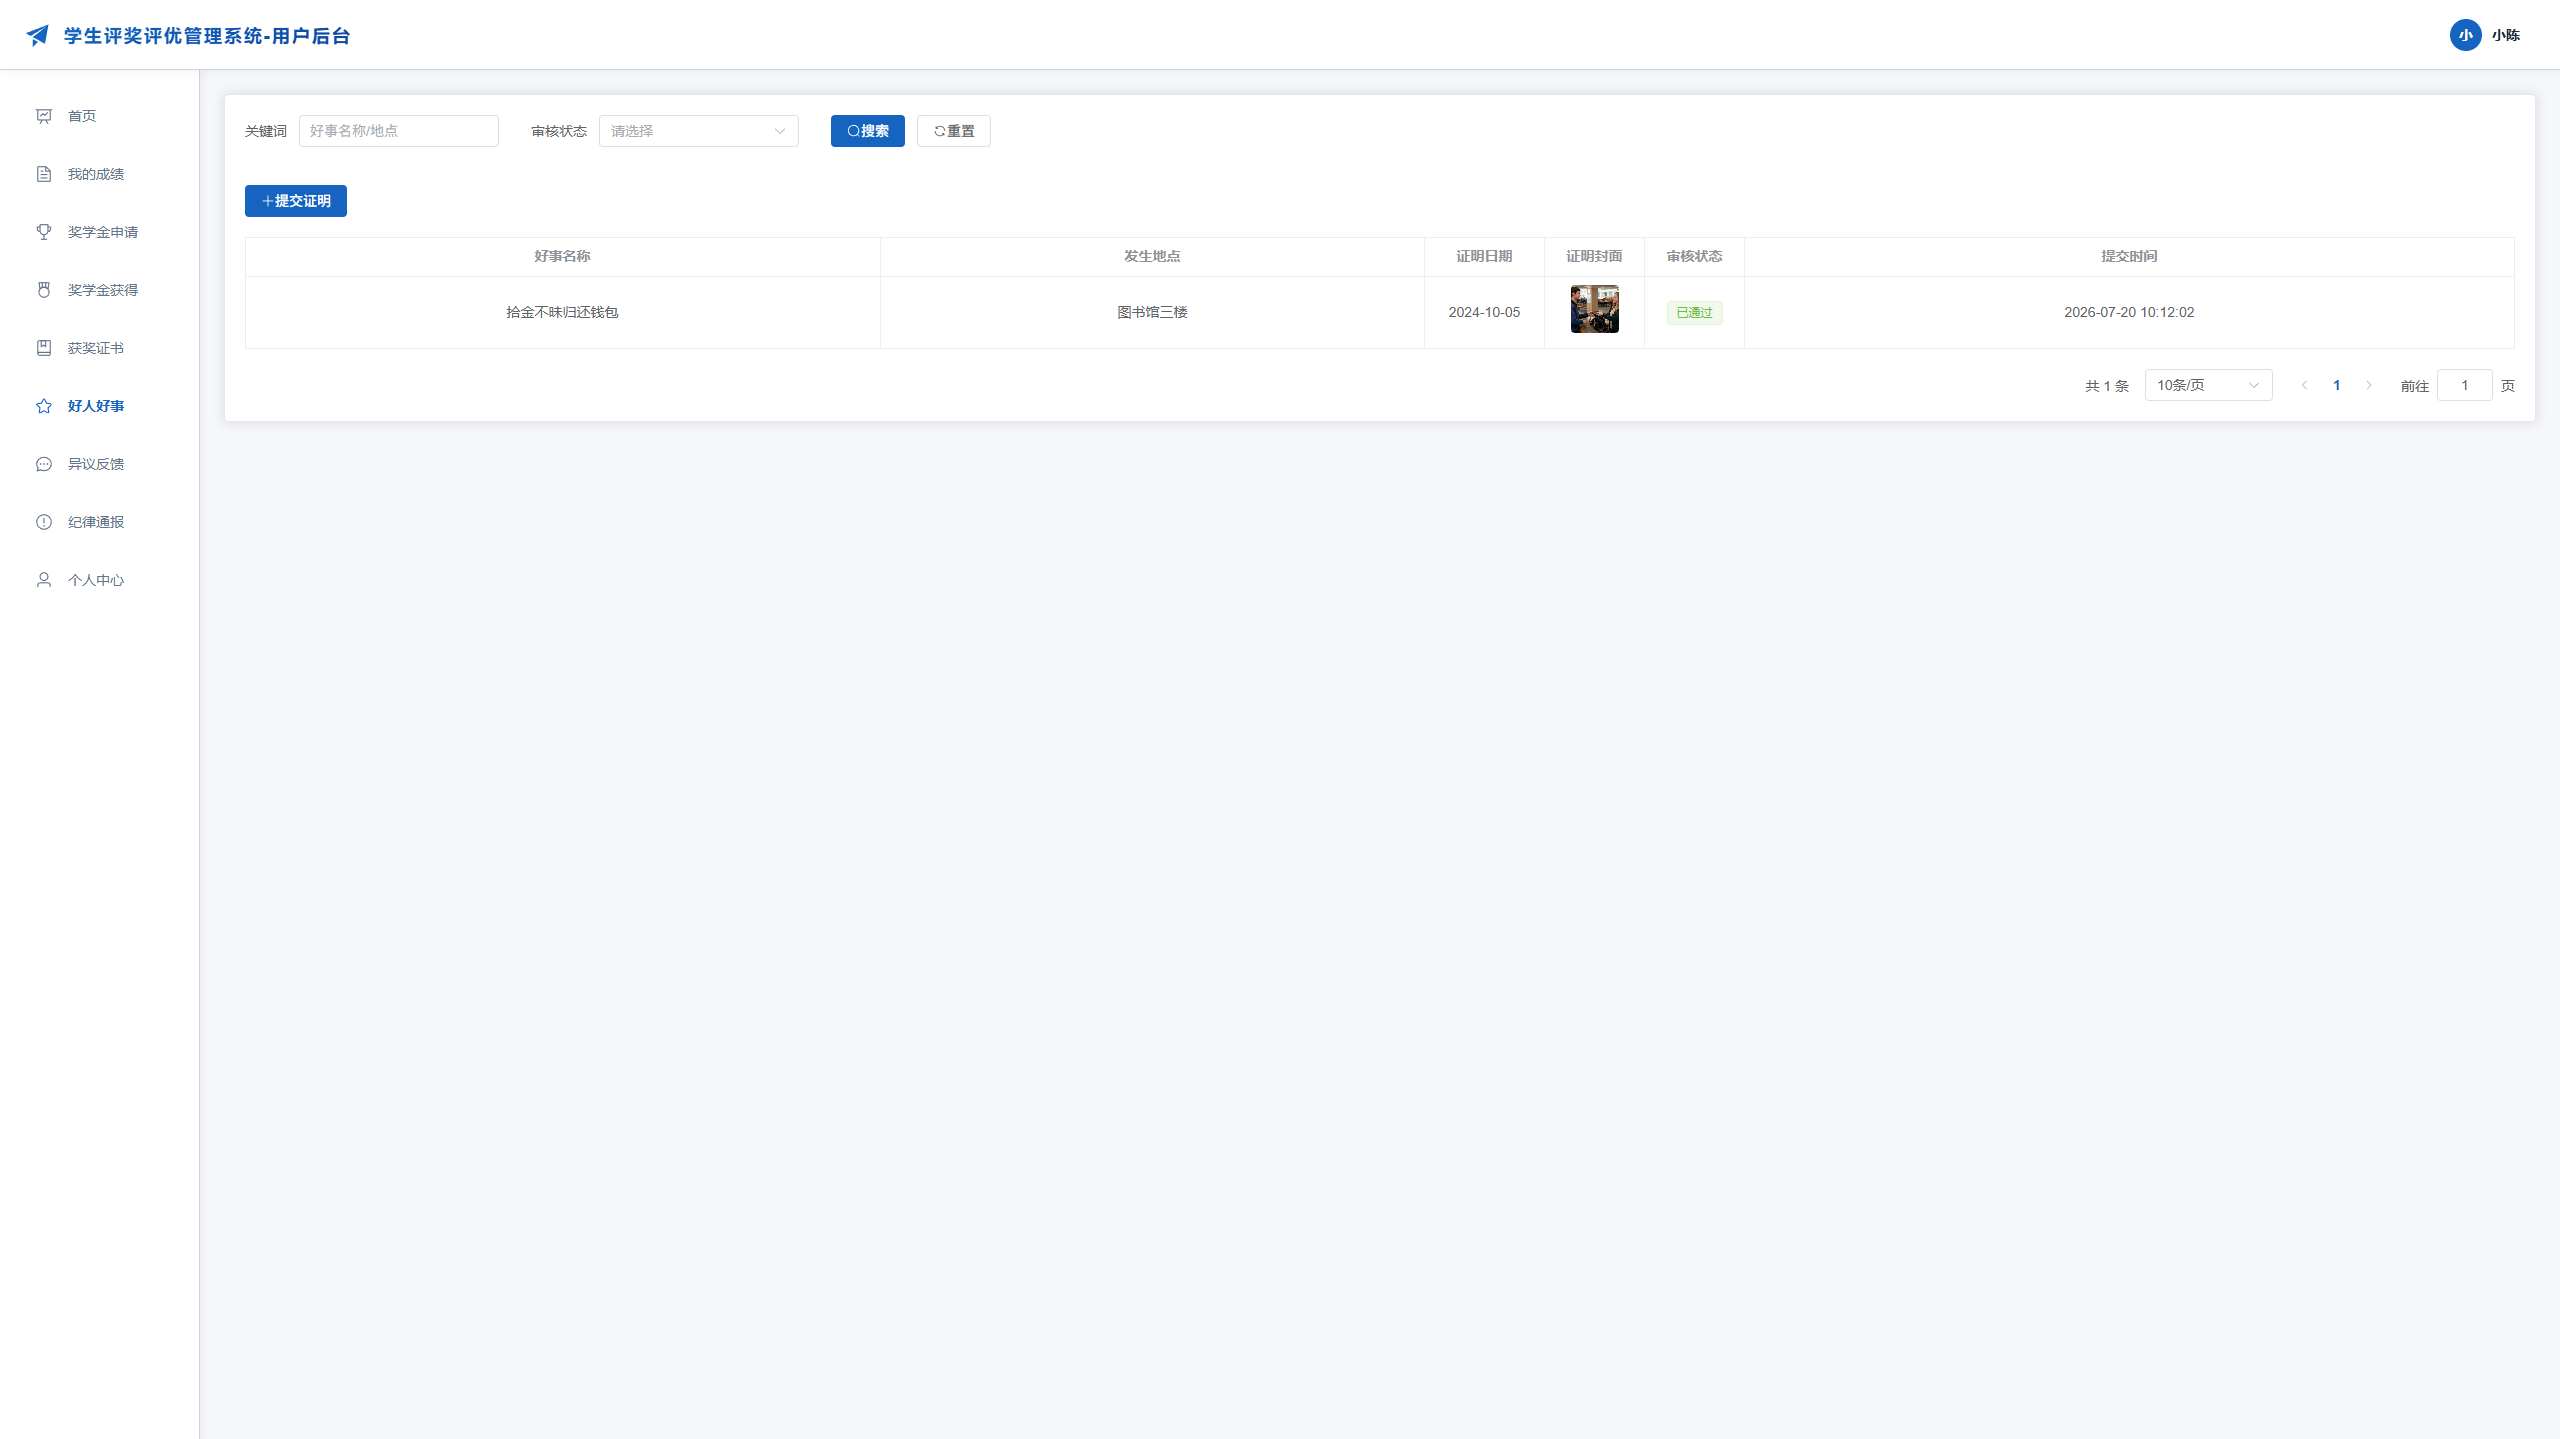Click the 已通过 status tag
The image size is (2560, 1439).
point(1695,313)
